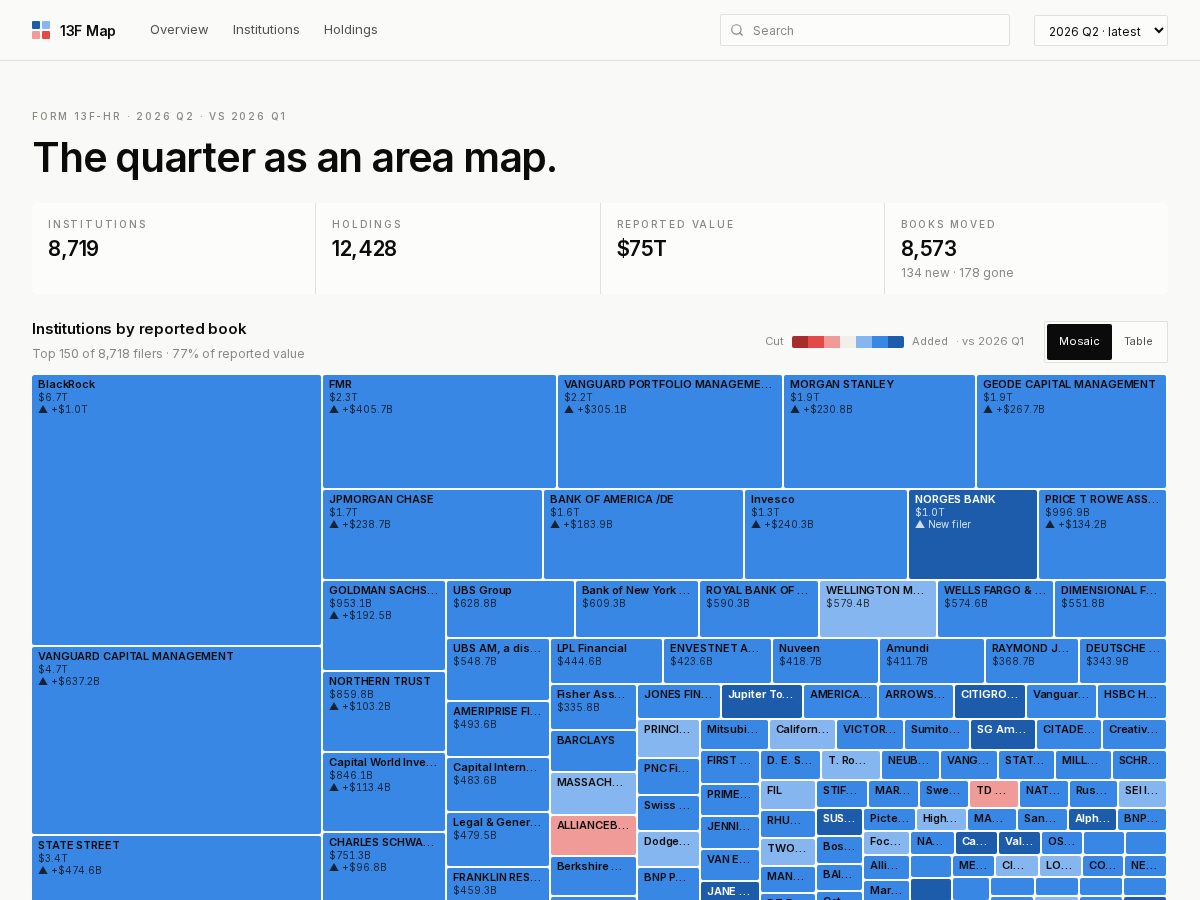1200x900 pixels.
Task: Select the Berkshire tile
Action: [x=593, y=876]
